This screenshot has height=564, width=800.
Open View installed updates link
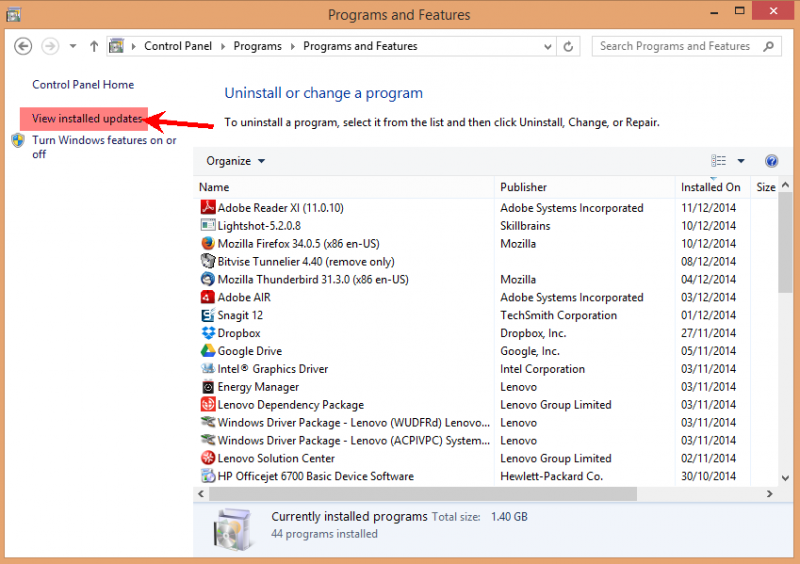pos(87,118)
